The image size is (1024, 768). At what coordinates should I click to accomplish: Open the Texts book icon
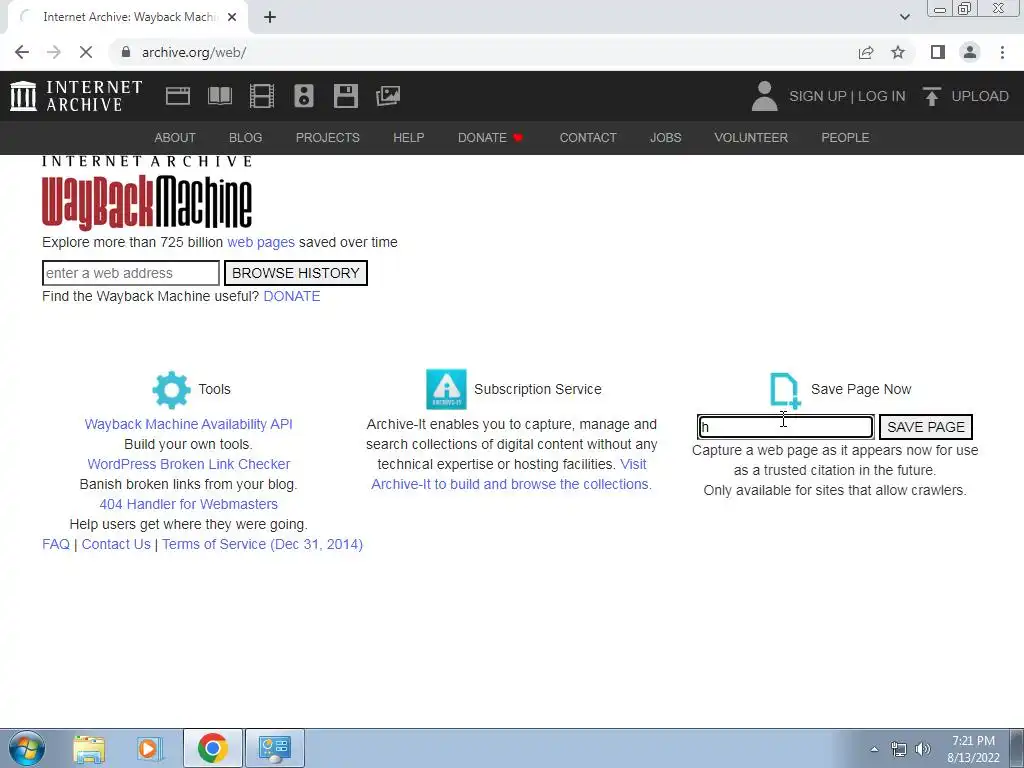pos(219,96)
